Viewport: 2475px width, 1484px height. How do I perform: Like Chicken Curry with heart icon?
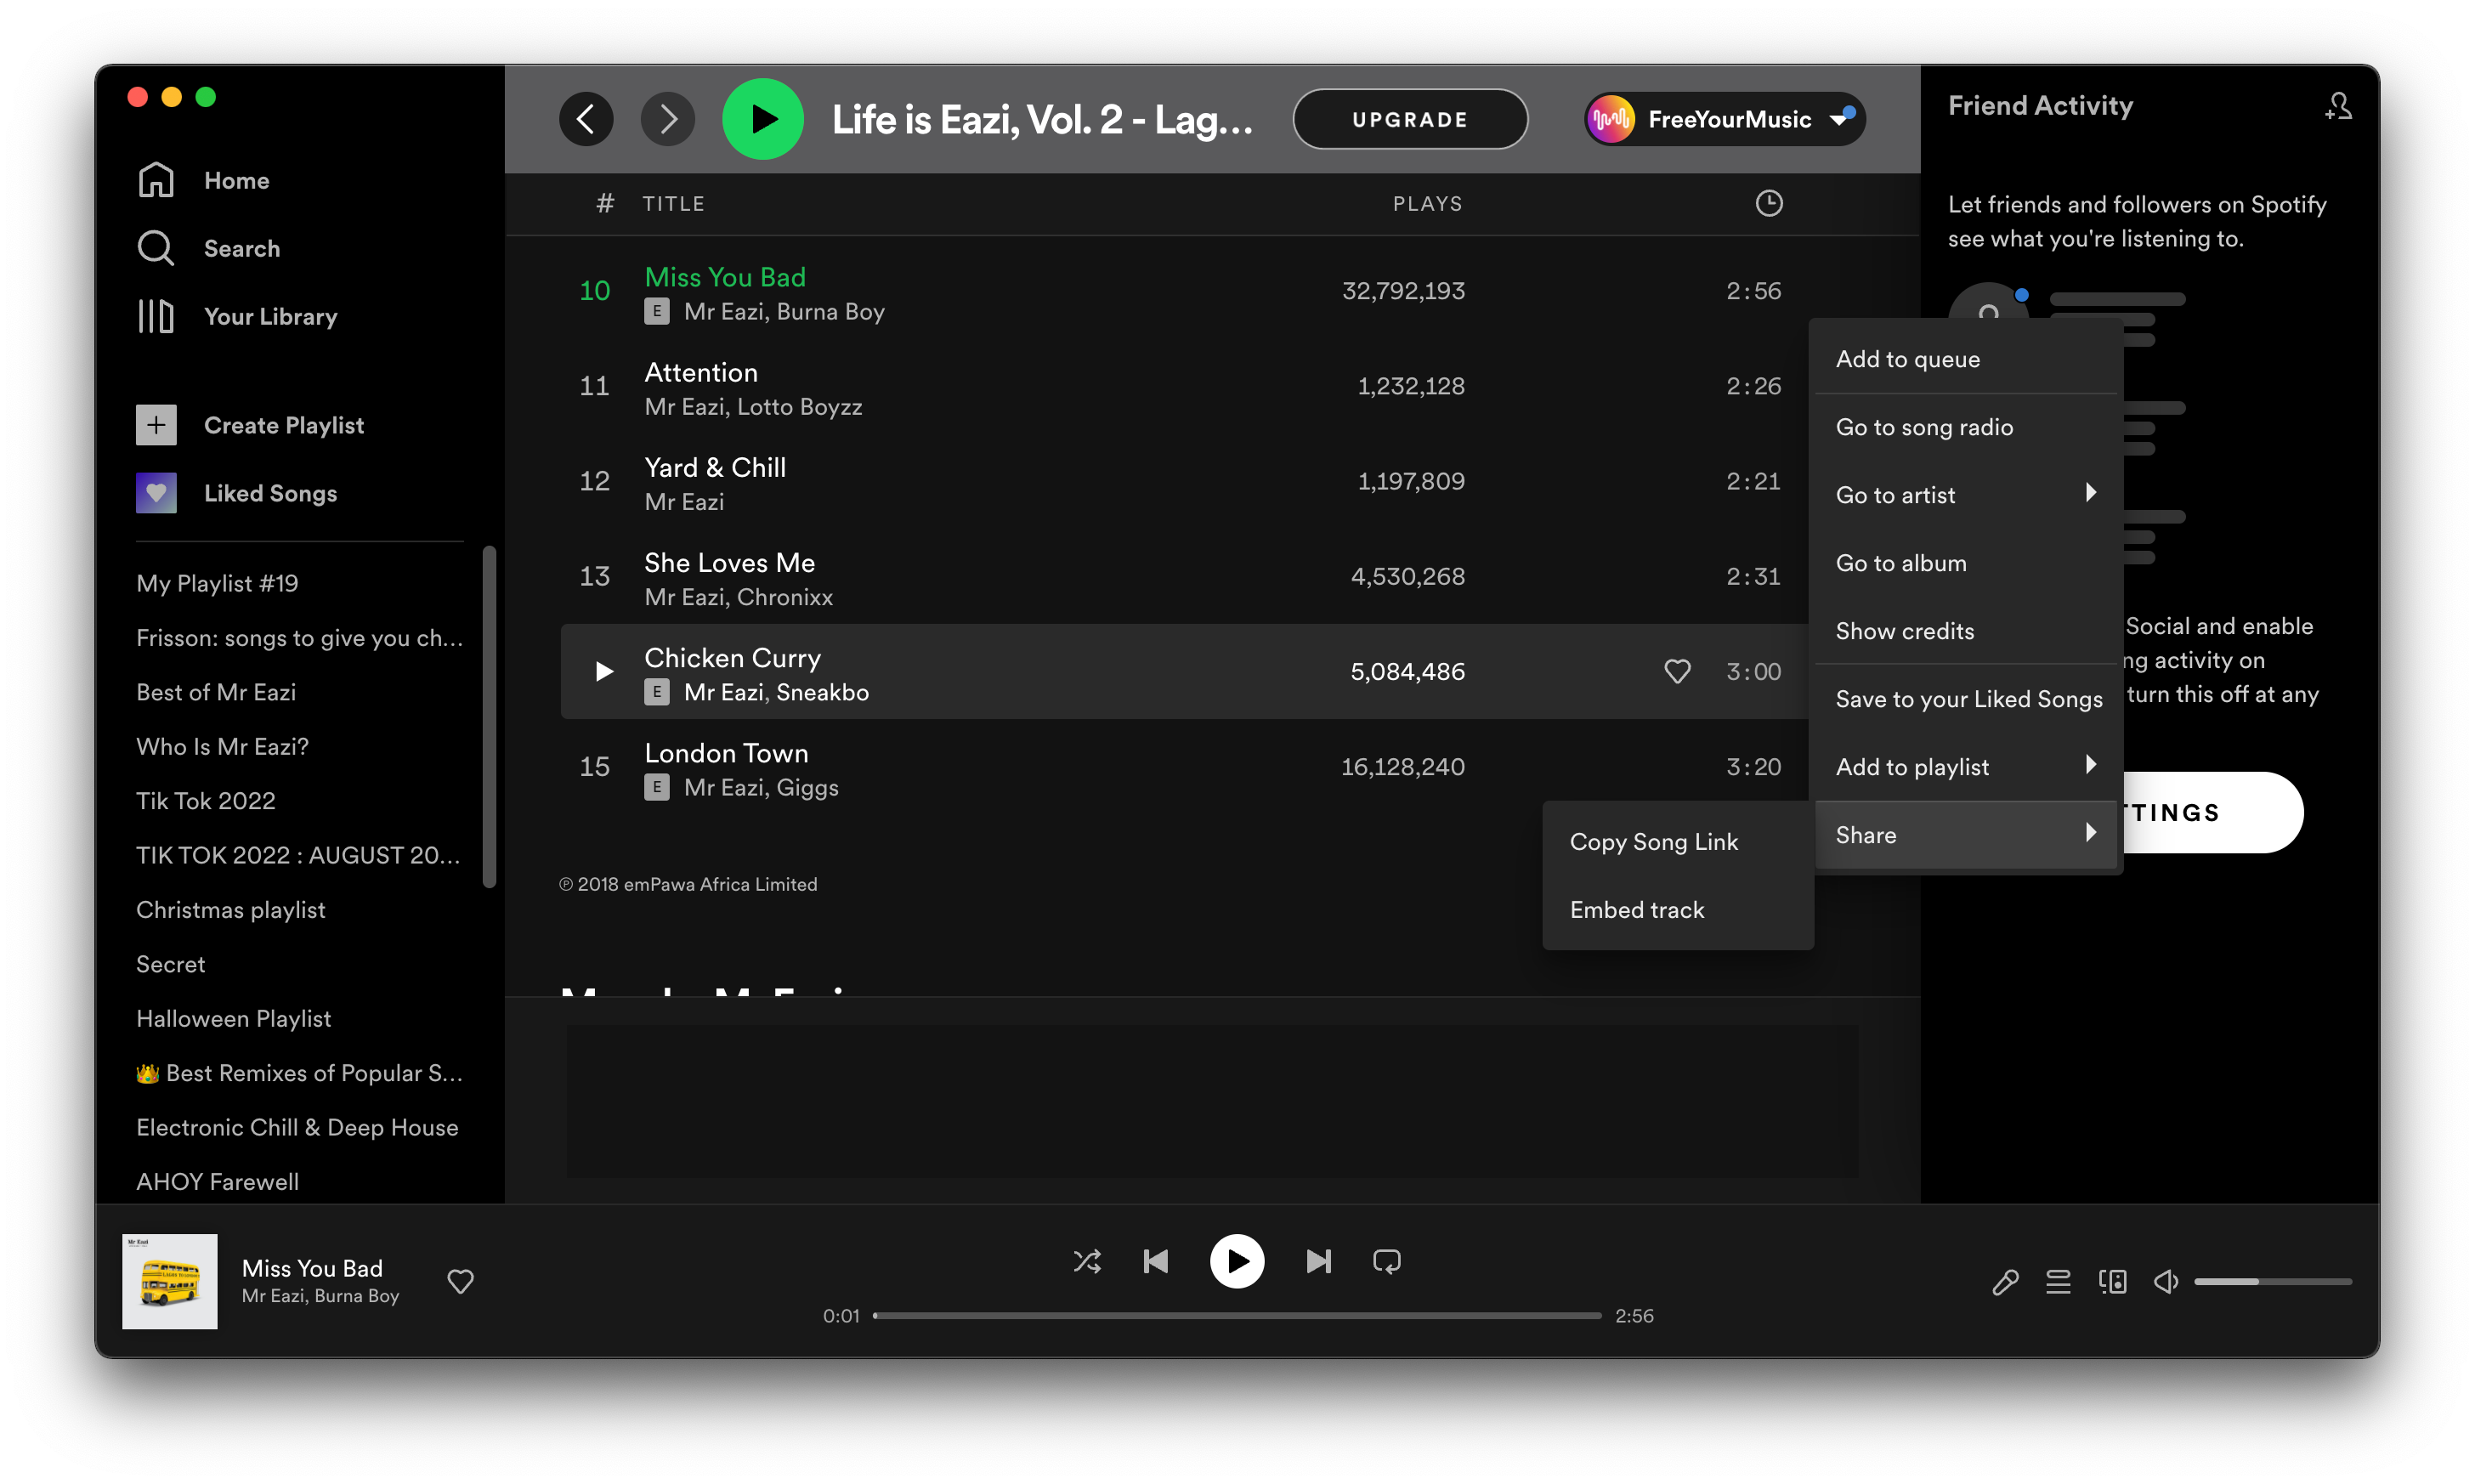1677,671
